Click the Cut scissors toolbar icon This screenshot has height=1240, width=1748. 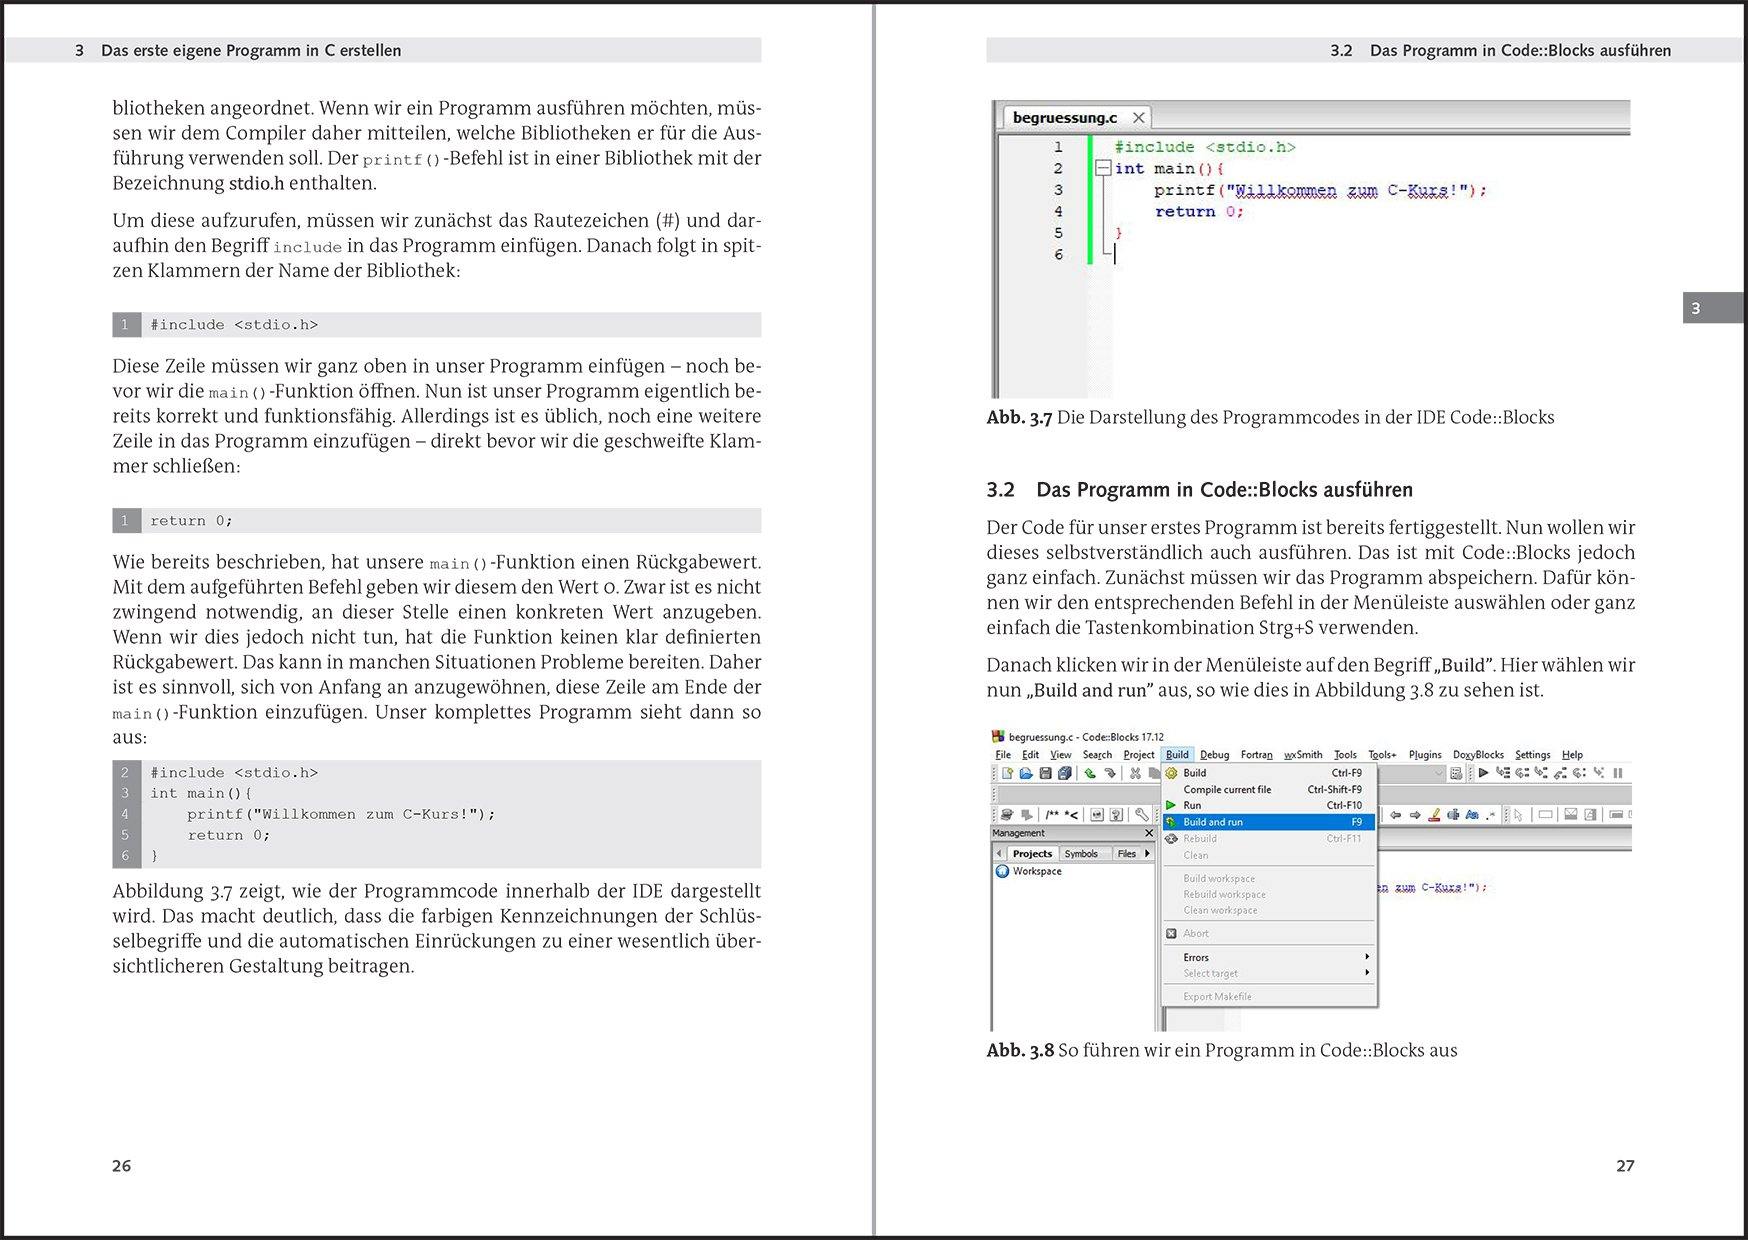1135,773
